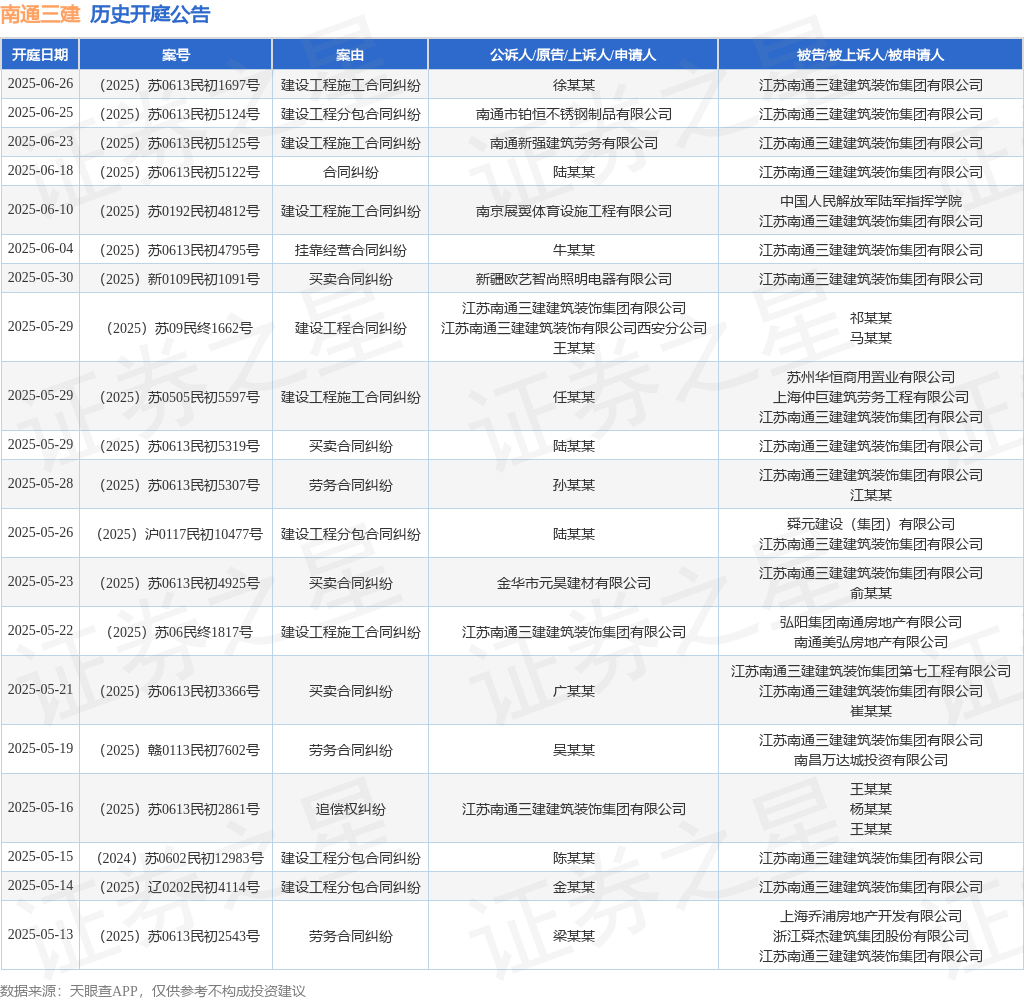Image resolution: width=1024 pixels, height=1000 pixels.
Task: Click defendant 南通美弘房地产有限公司
Action: click(x=871, y=641)
